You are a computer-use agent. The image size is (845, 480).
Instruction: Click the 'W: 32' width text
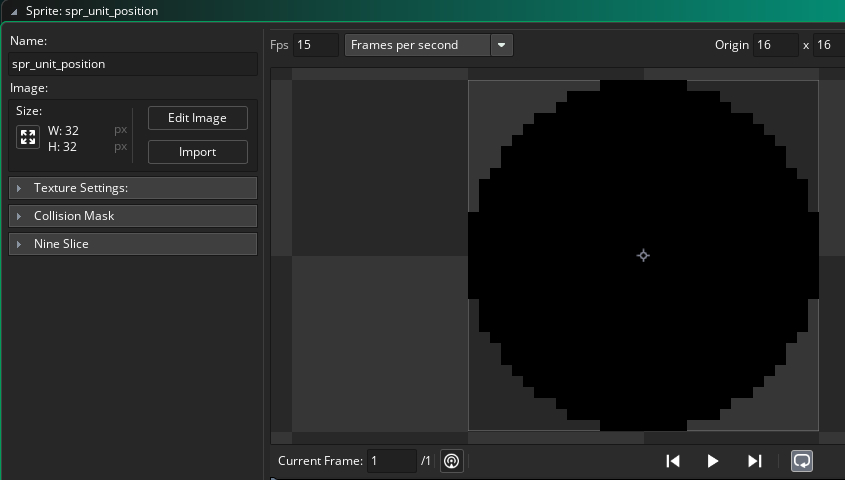coord(63,131)
